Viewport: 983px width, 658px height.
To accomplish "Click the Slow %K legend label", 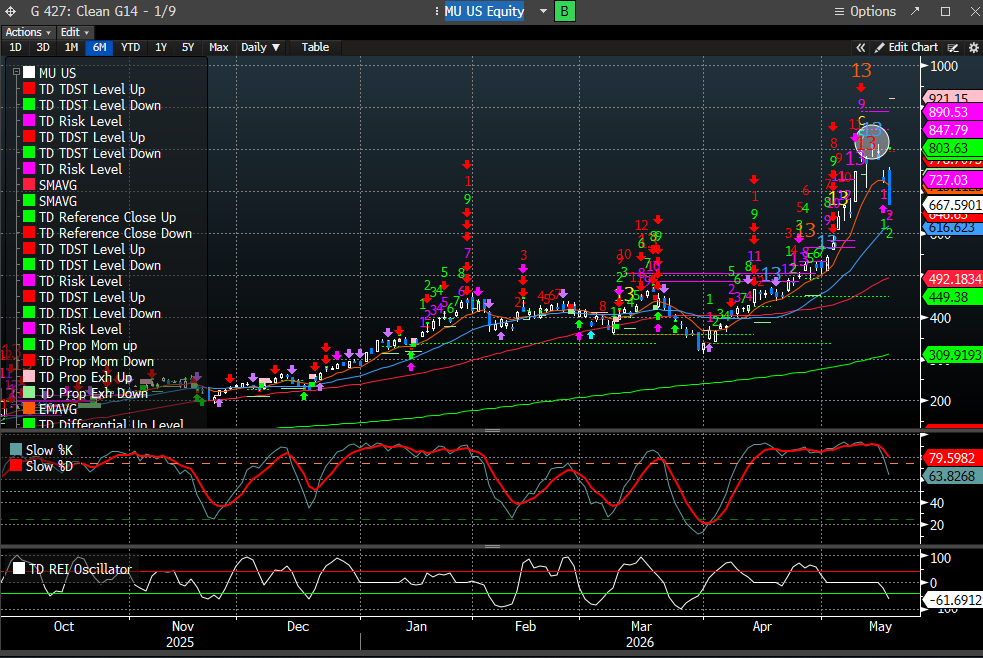I will tap(49, 451).
